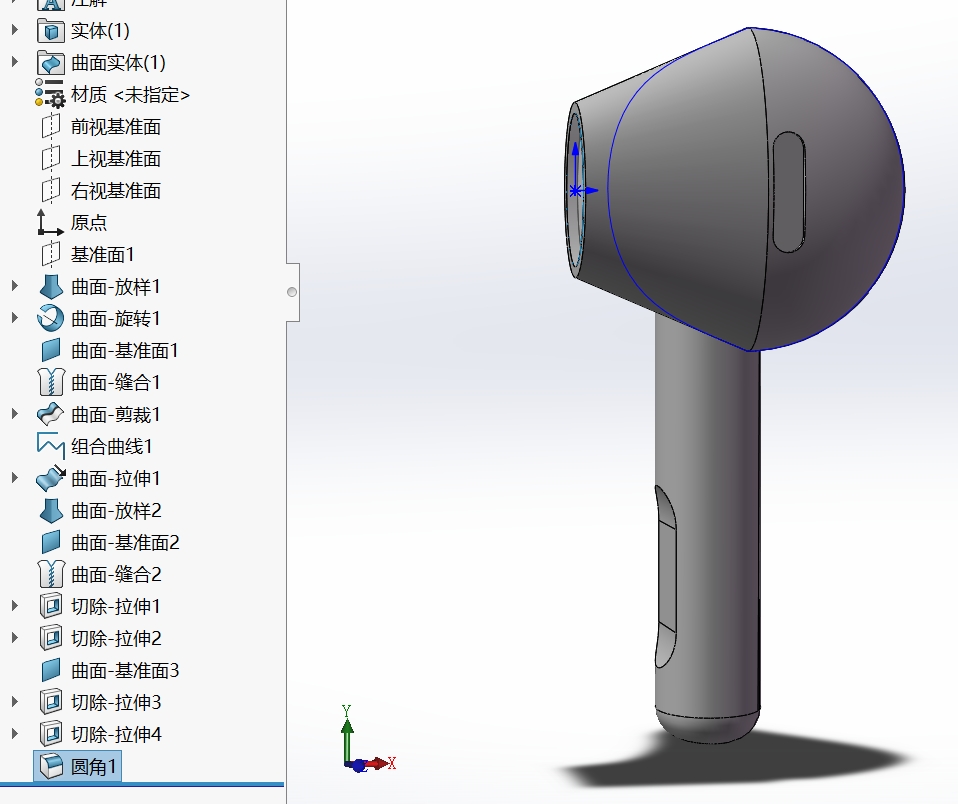Select the 曲面-放样2 label
The image size is (958, 804).
[115, 510]
